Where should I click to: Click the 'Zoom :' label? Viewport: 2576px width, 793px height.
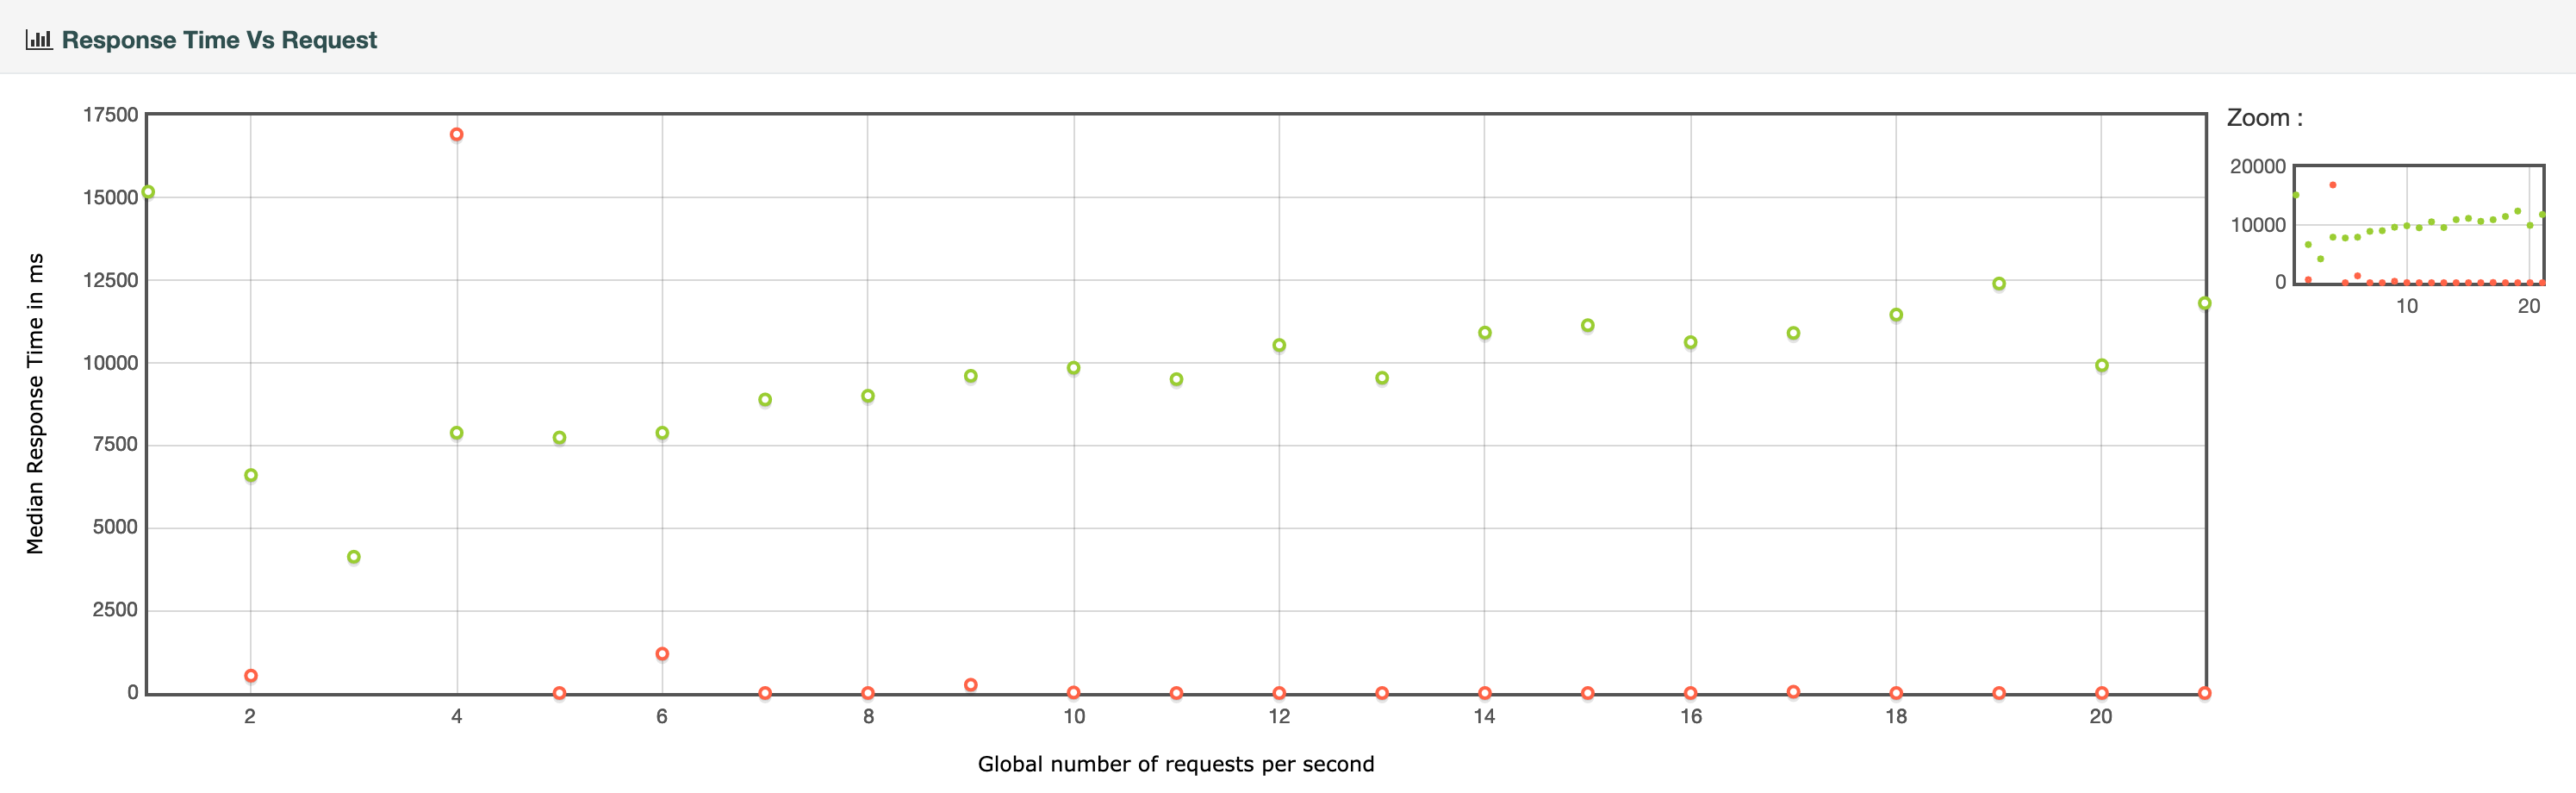coord(2264,118)
